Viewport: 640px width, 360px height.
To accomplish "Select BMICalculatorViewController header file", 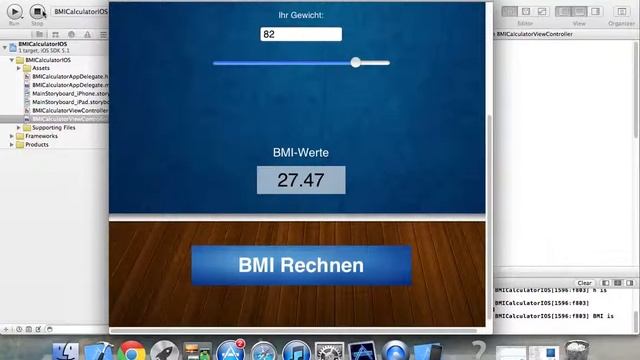I will [x=66, y=111].
